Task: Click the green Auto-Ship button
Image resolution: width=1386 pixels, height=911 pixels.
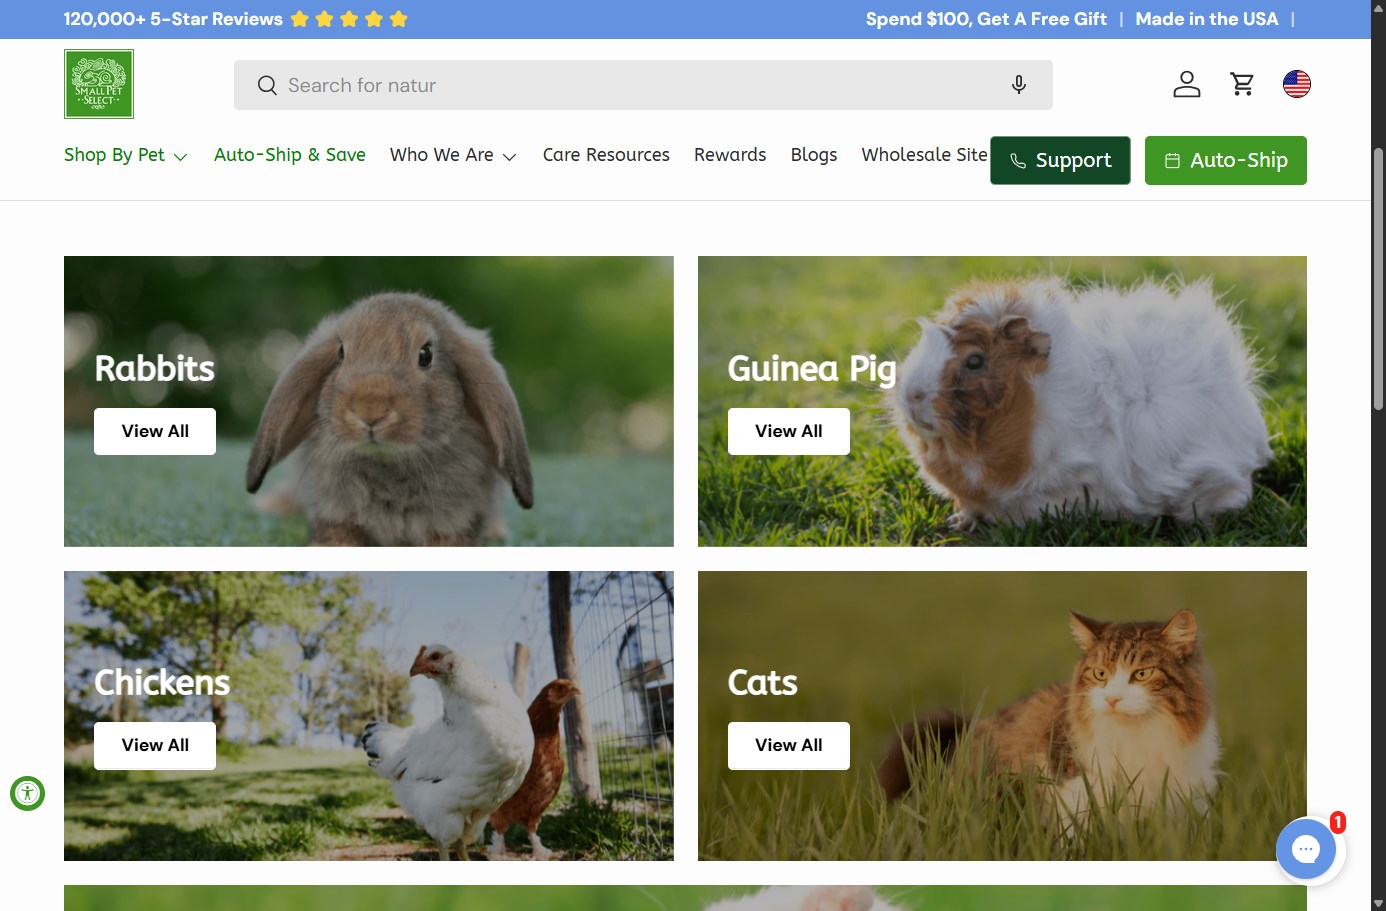Action: tap(1225, 161)
